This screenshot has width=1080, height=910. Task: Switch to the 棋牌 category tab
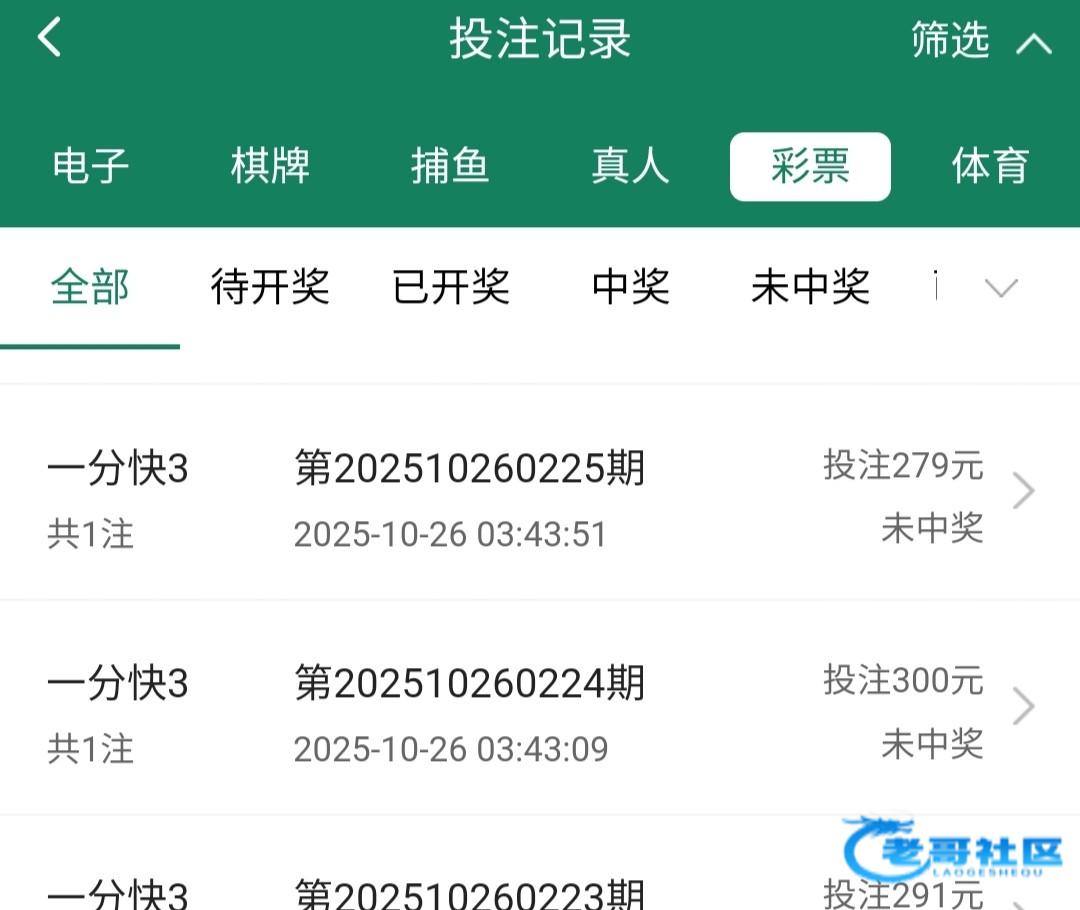coord(270,166)
